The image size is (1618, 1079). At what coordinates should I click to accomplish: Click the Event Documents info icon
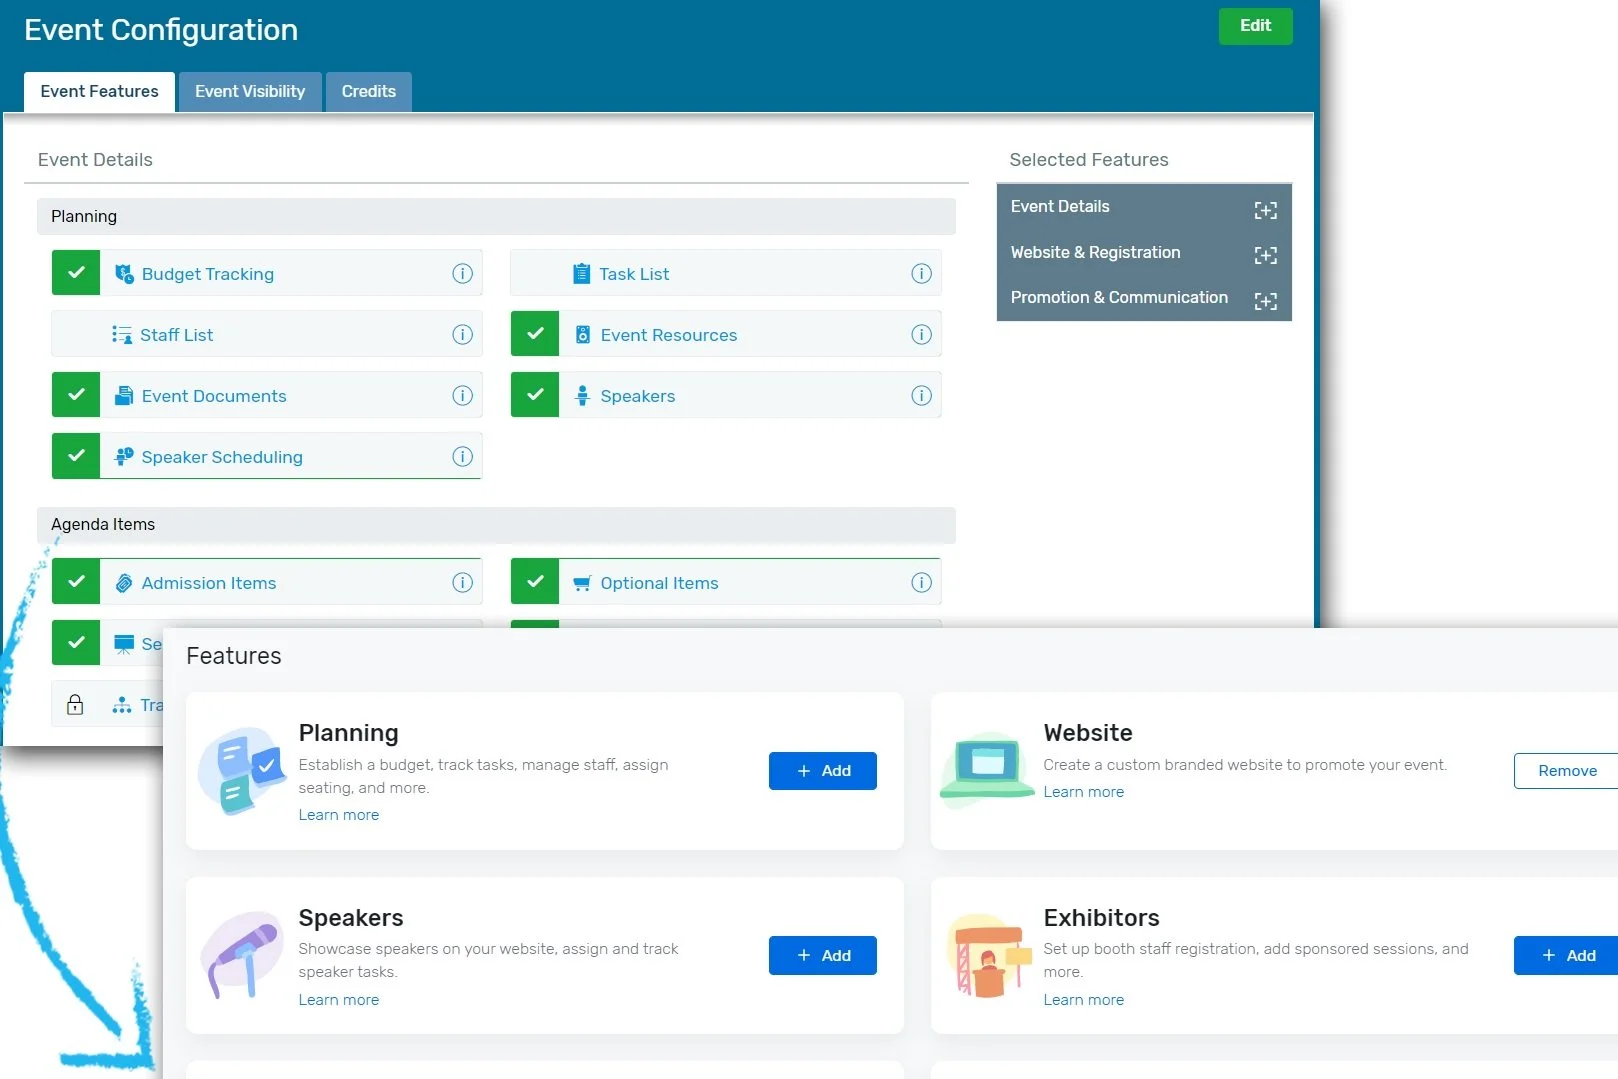pos(462,395)
